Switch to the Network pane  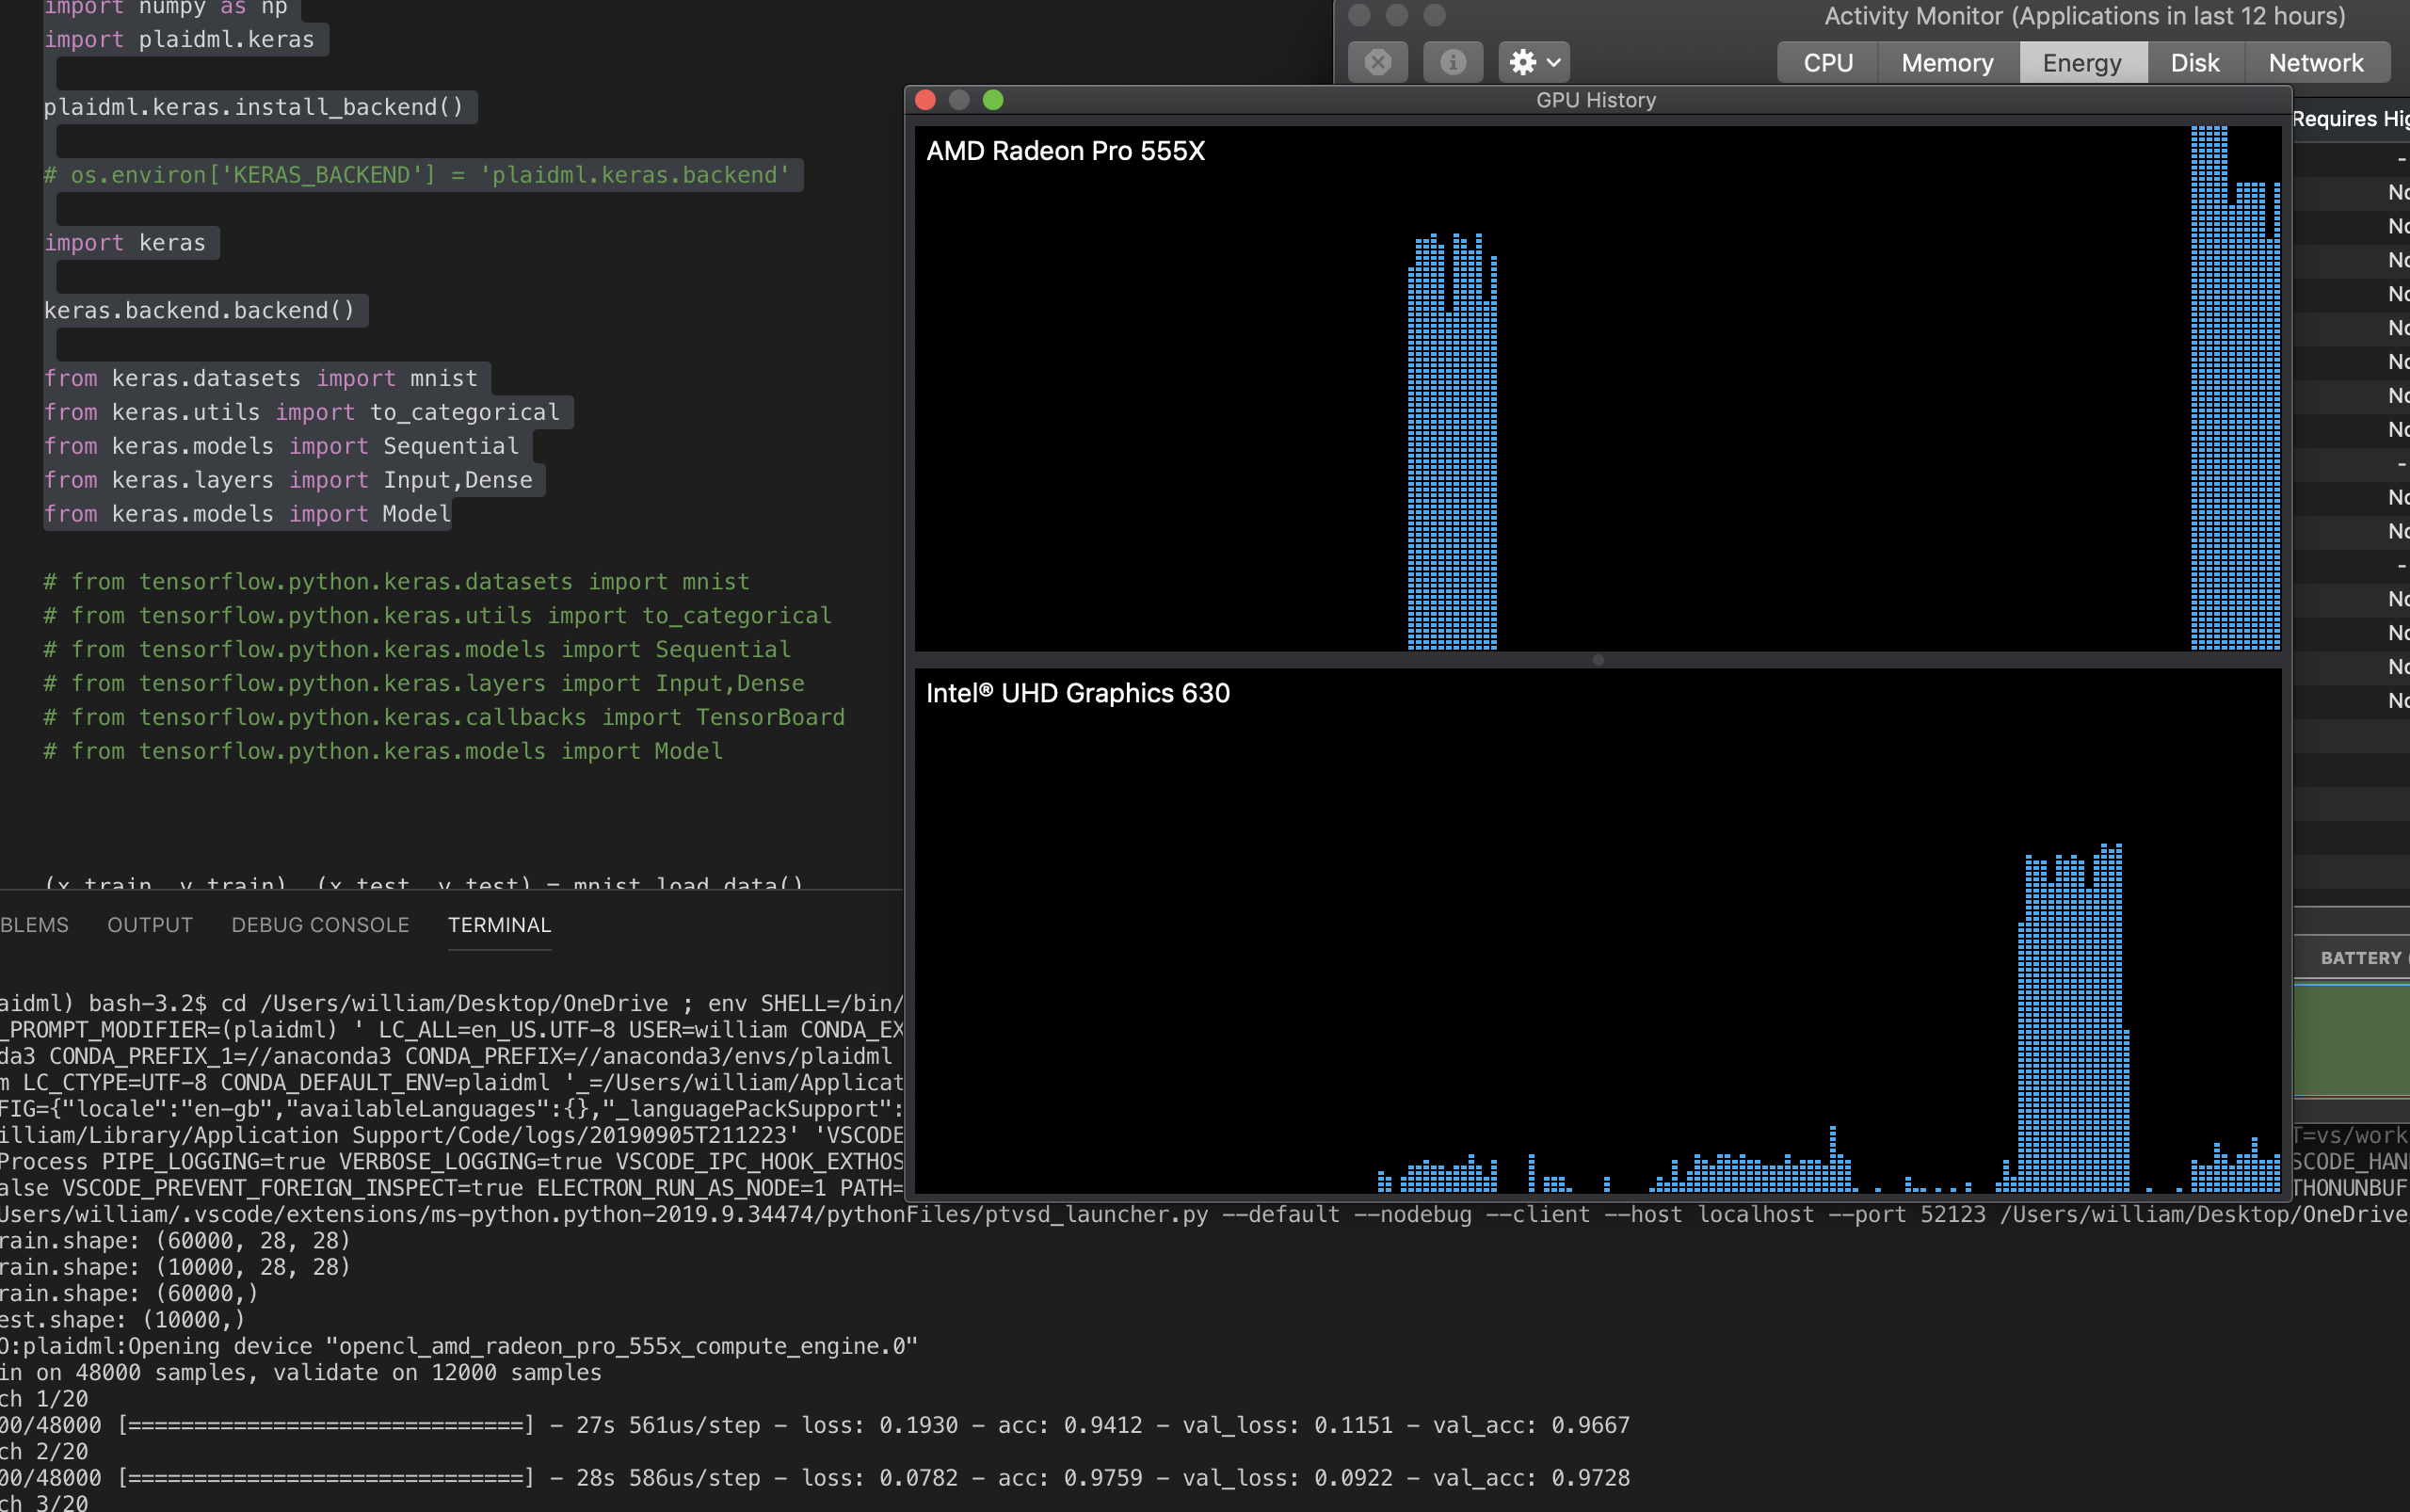[2315, 62]
